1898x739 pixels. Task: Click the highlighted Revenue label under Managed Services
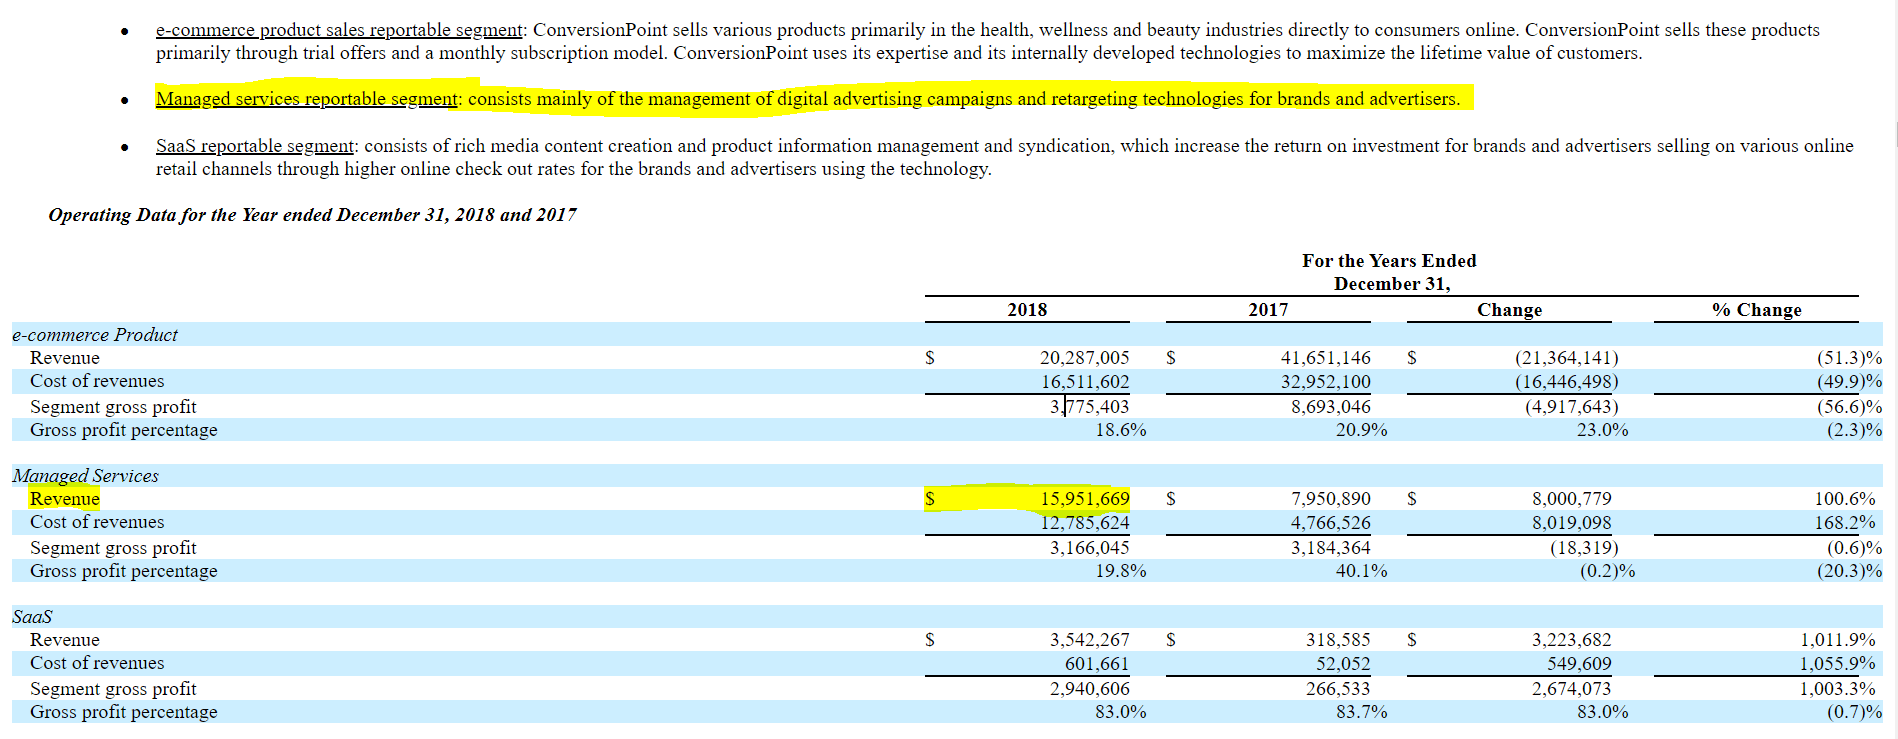(65, 499)
